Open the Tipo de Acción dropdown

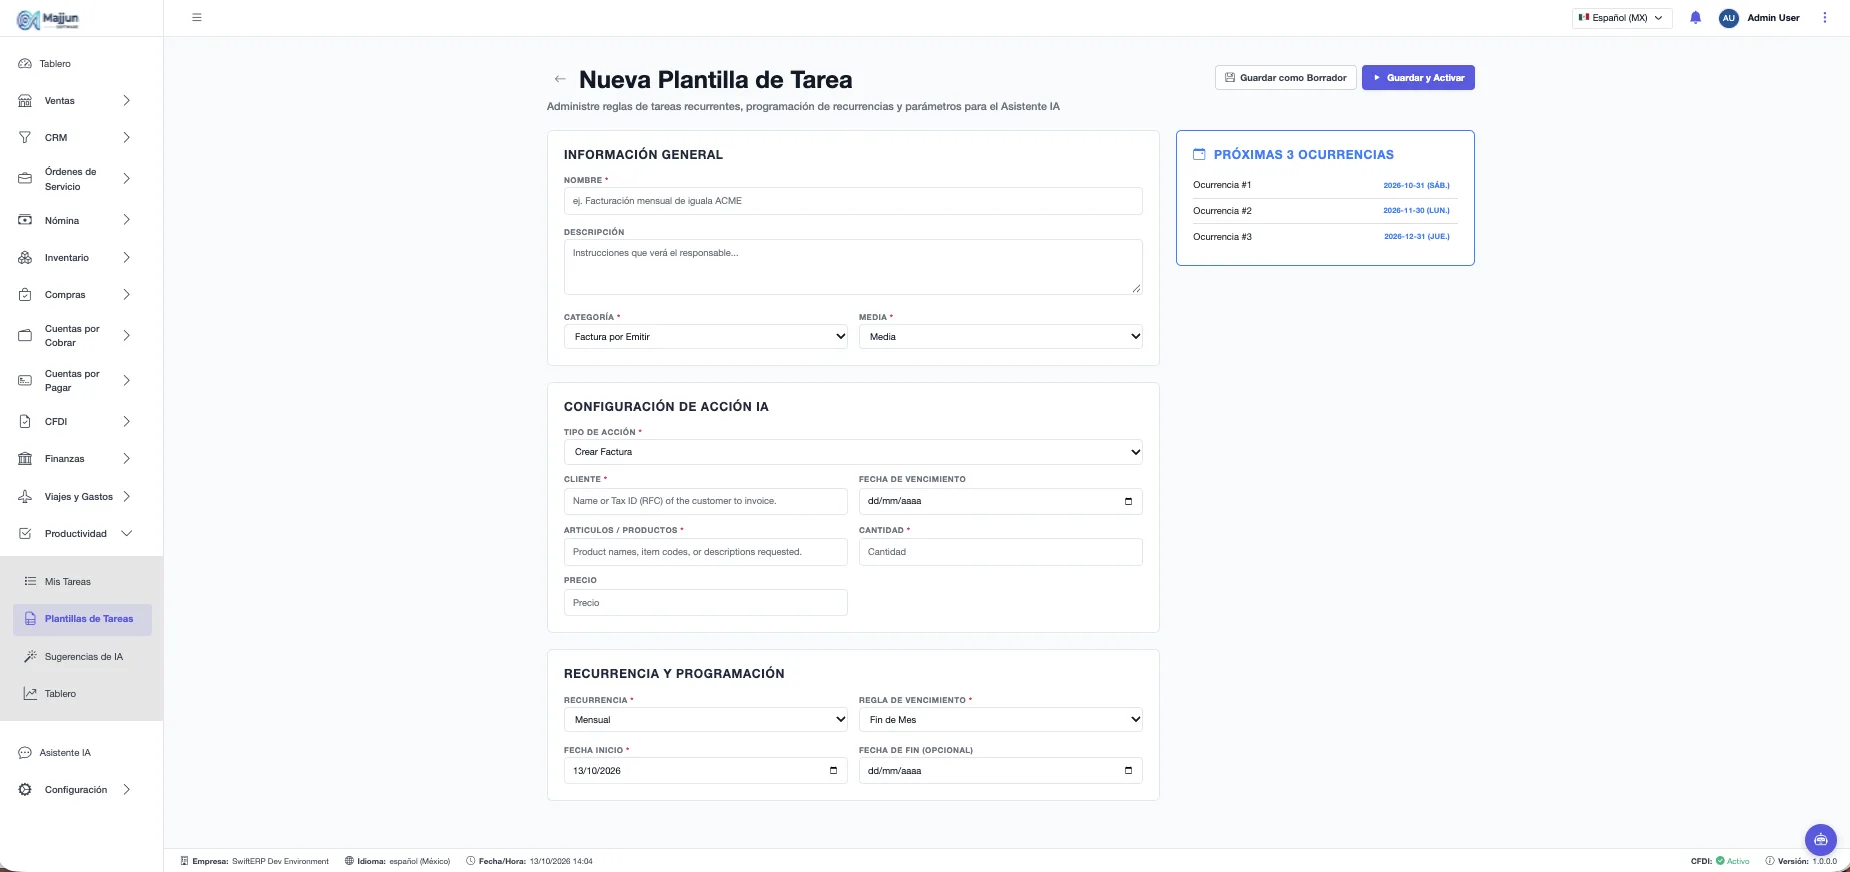pos(853,452)
